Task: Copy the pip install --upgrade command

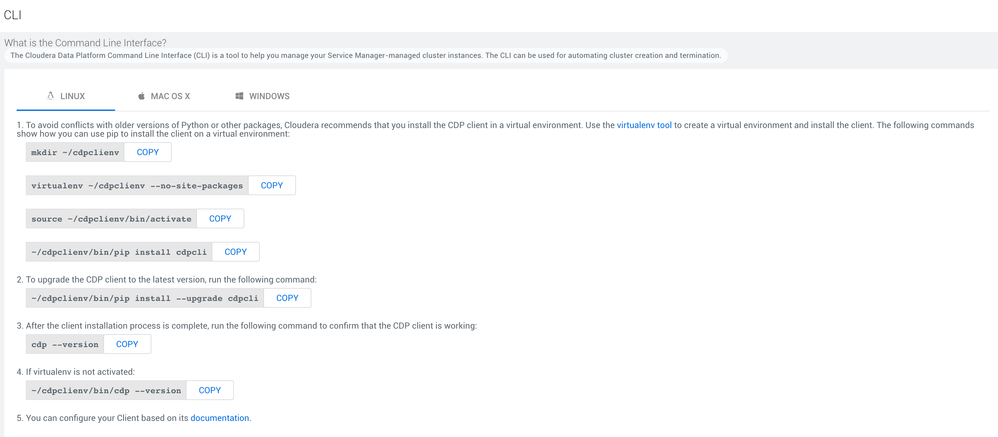Action: pyautogui.click(x=287, y=298)
